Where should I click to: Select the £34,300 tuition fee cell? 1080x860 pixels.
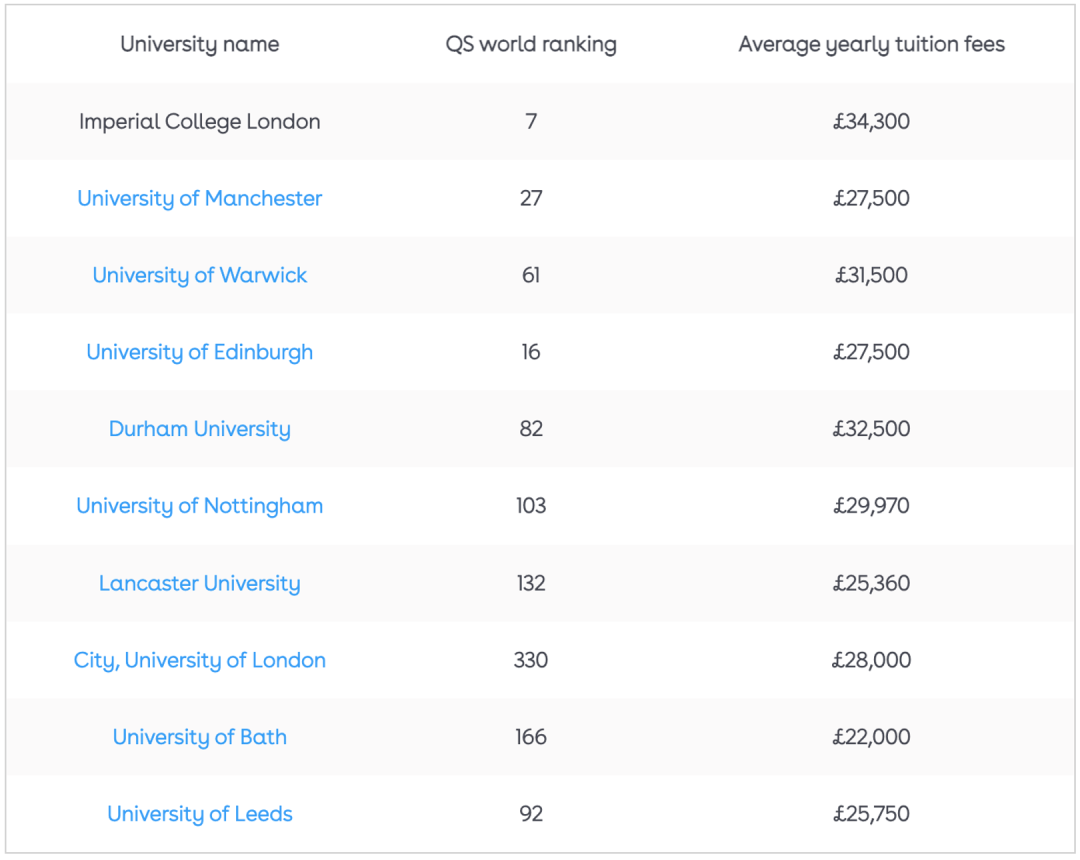pos(871,122)
